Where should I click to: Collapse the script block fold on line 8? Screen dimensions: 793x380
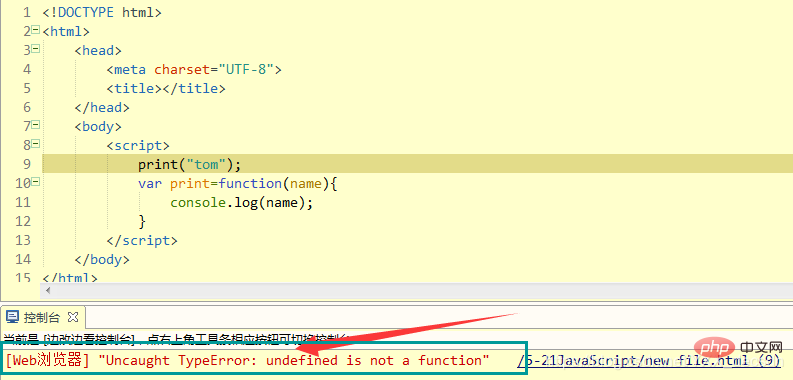tap(35, 144)
